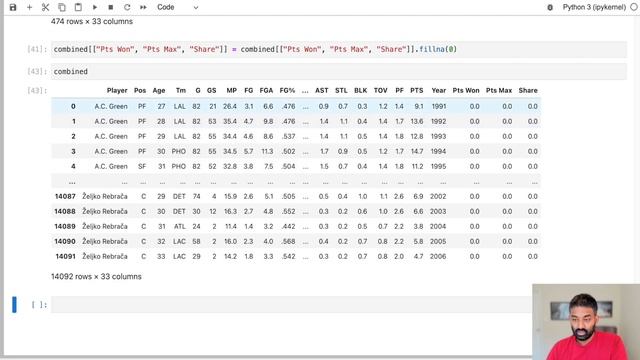Run the selected cell
Image resolution: width=640 pixels, height=360 pixels.
tap(95, 7)
